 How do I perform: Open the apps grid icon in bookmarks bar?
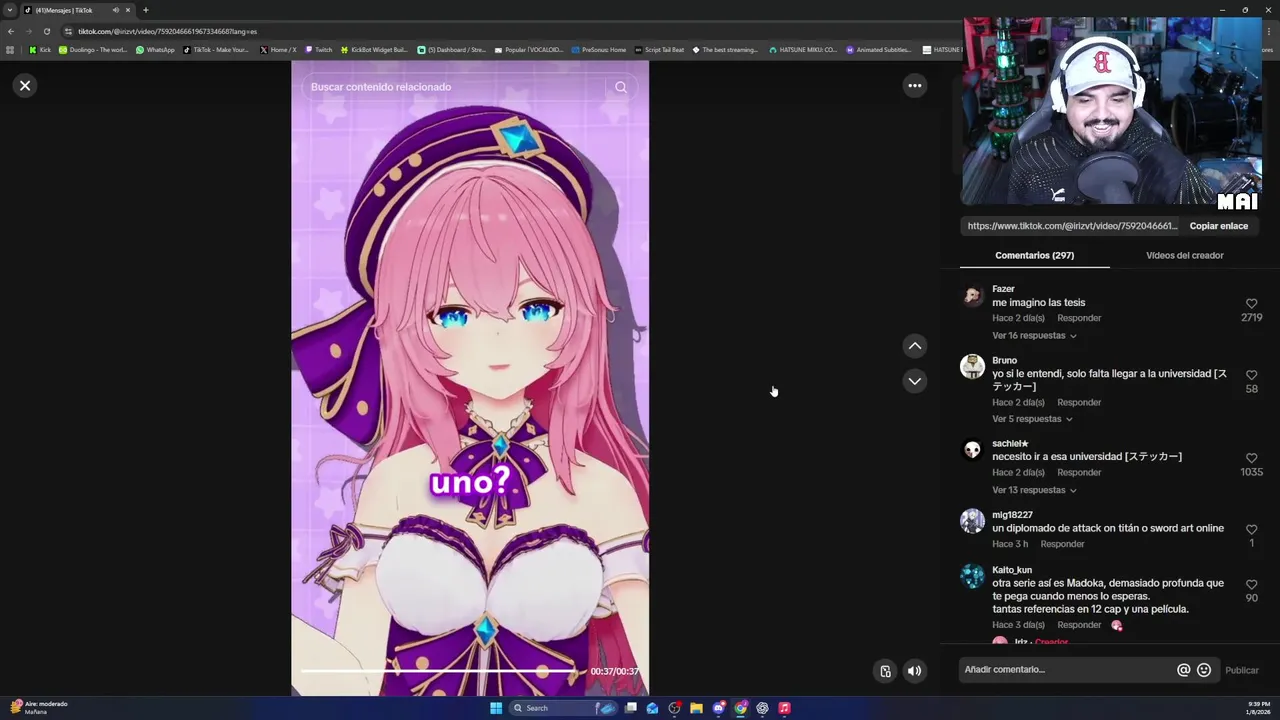tap(10, 49)
